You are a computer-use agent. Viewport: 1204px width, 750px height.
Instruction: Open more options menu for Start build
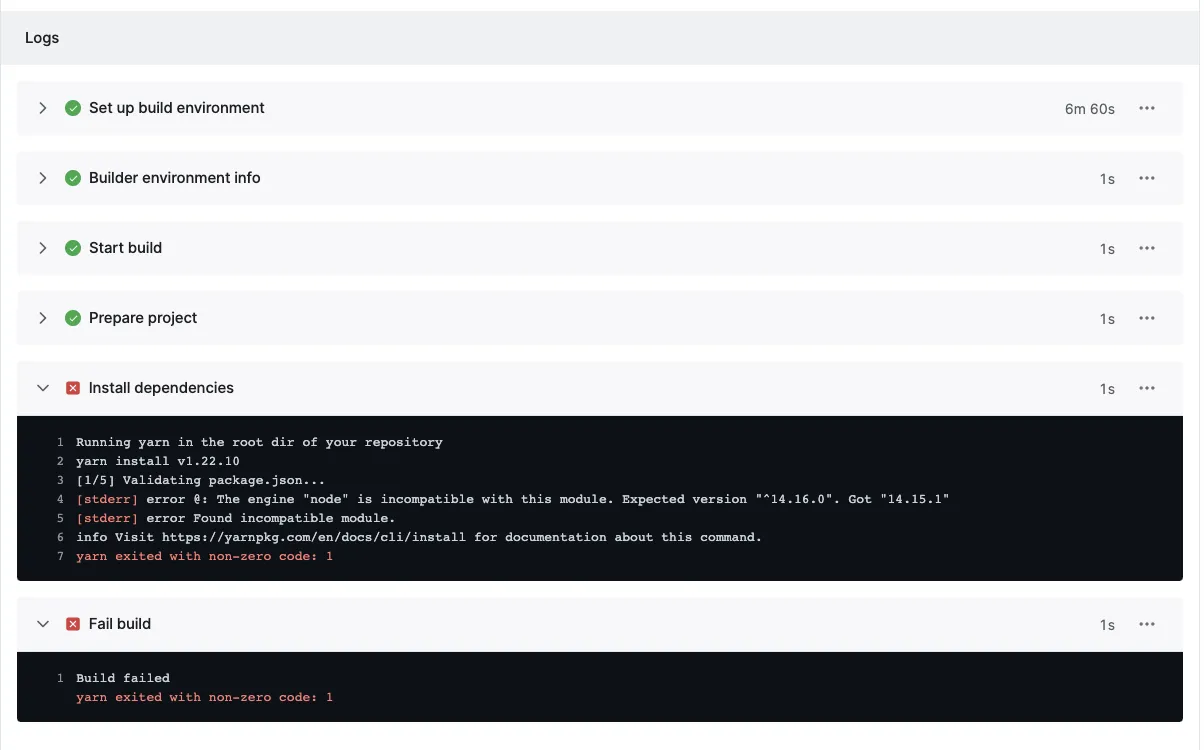(1147, 248)
